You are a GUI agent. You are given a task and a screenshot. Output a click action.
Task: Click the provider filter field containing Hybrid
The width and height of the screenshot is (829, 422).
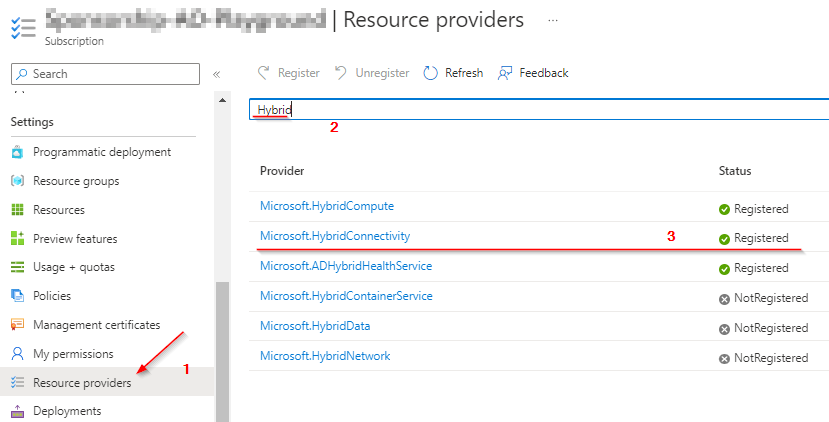click(x=539, y=109)
